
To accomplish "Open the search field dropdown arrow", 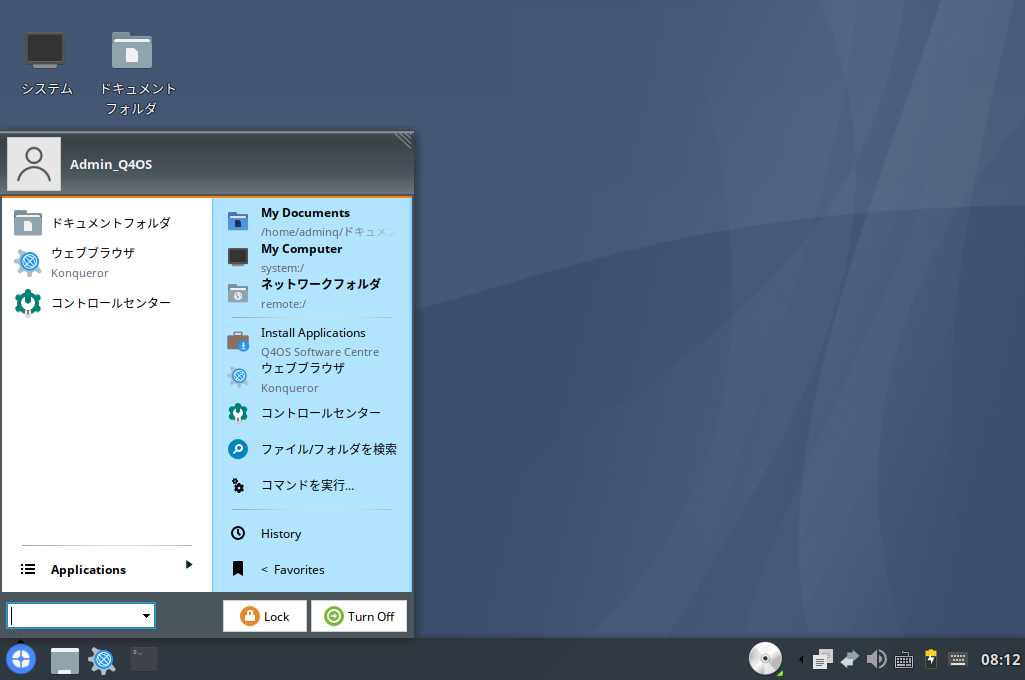I will [147, 616].
